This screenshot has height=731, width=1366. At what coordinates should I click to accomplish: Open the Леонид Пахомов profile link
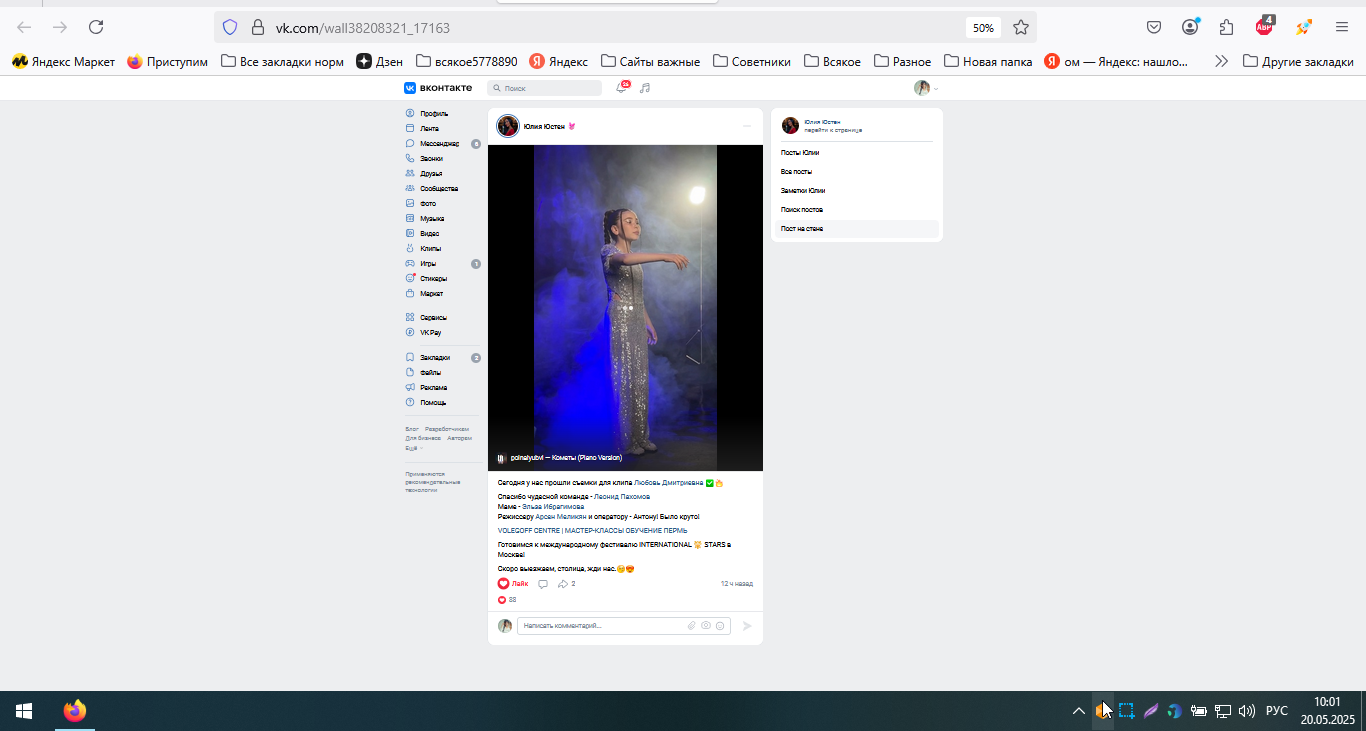[622, 497]
